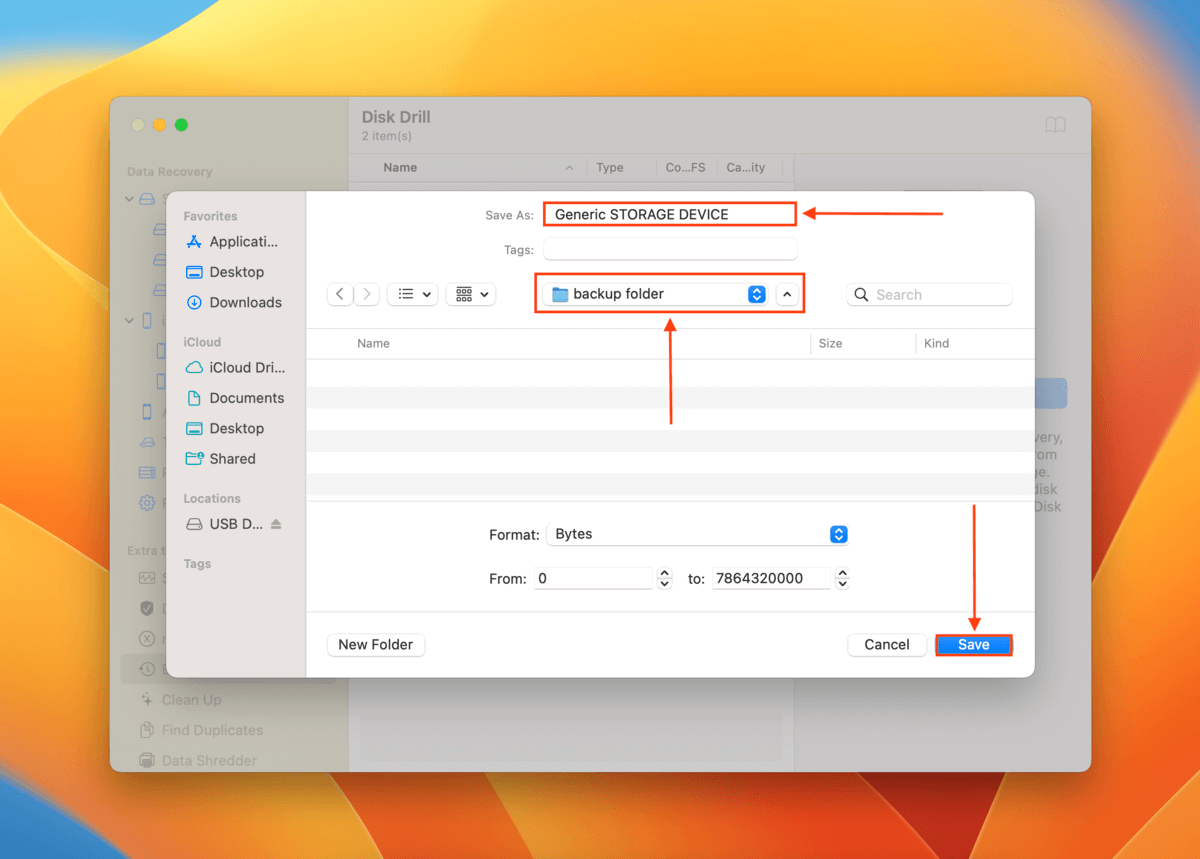
Task: Select Desktop under Favorites
Action: [x=226, y=272]
